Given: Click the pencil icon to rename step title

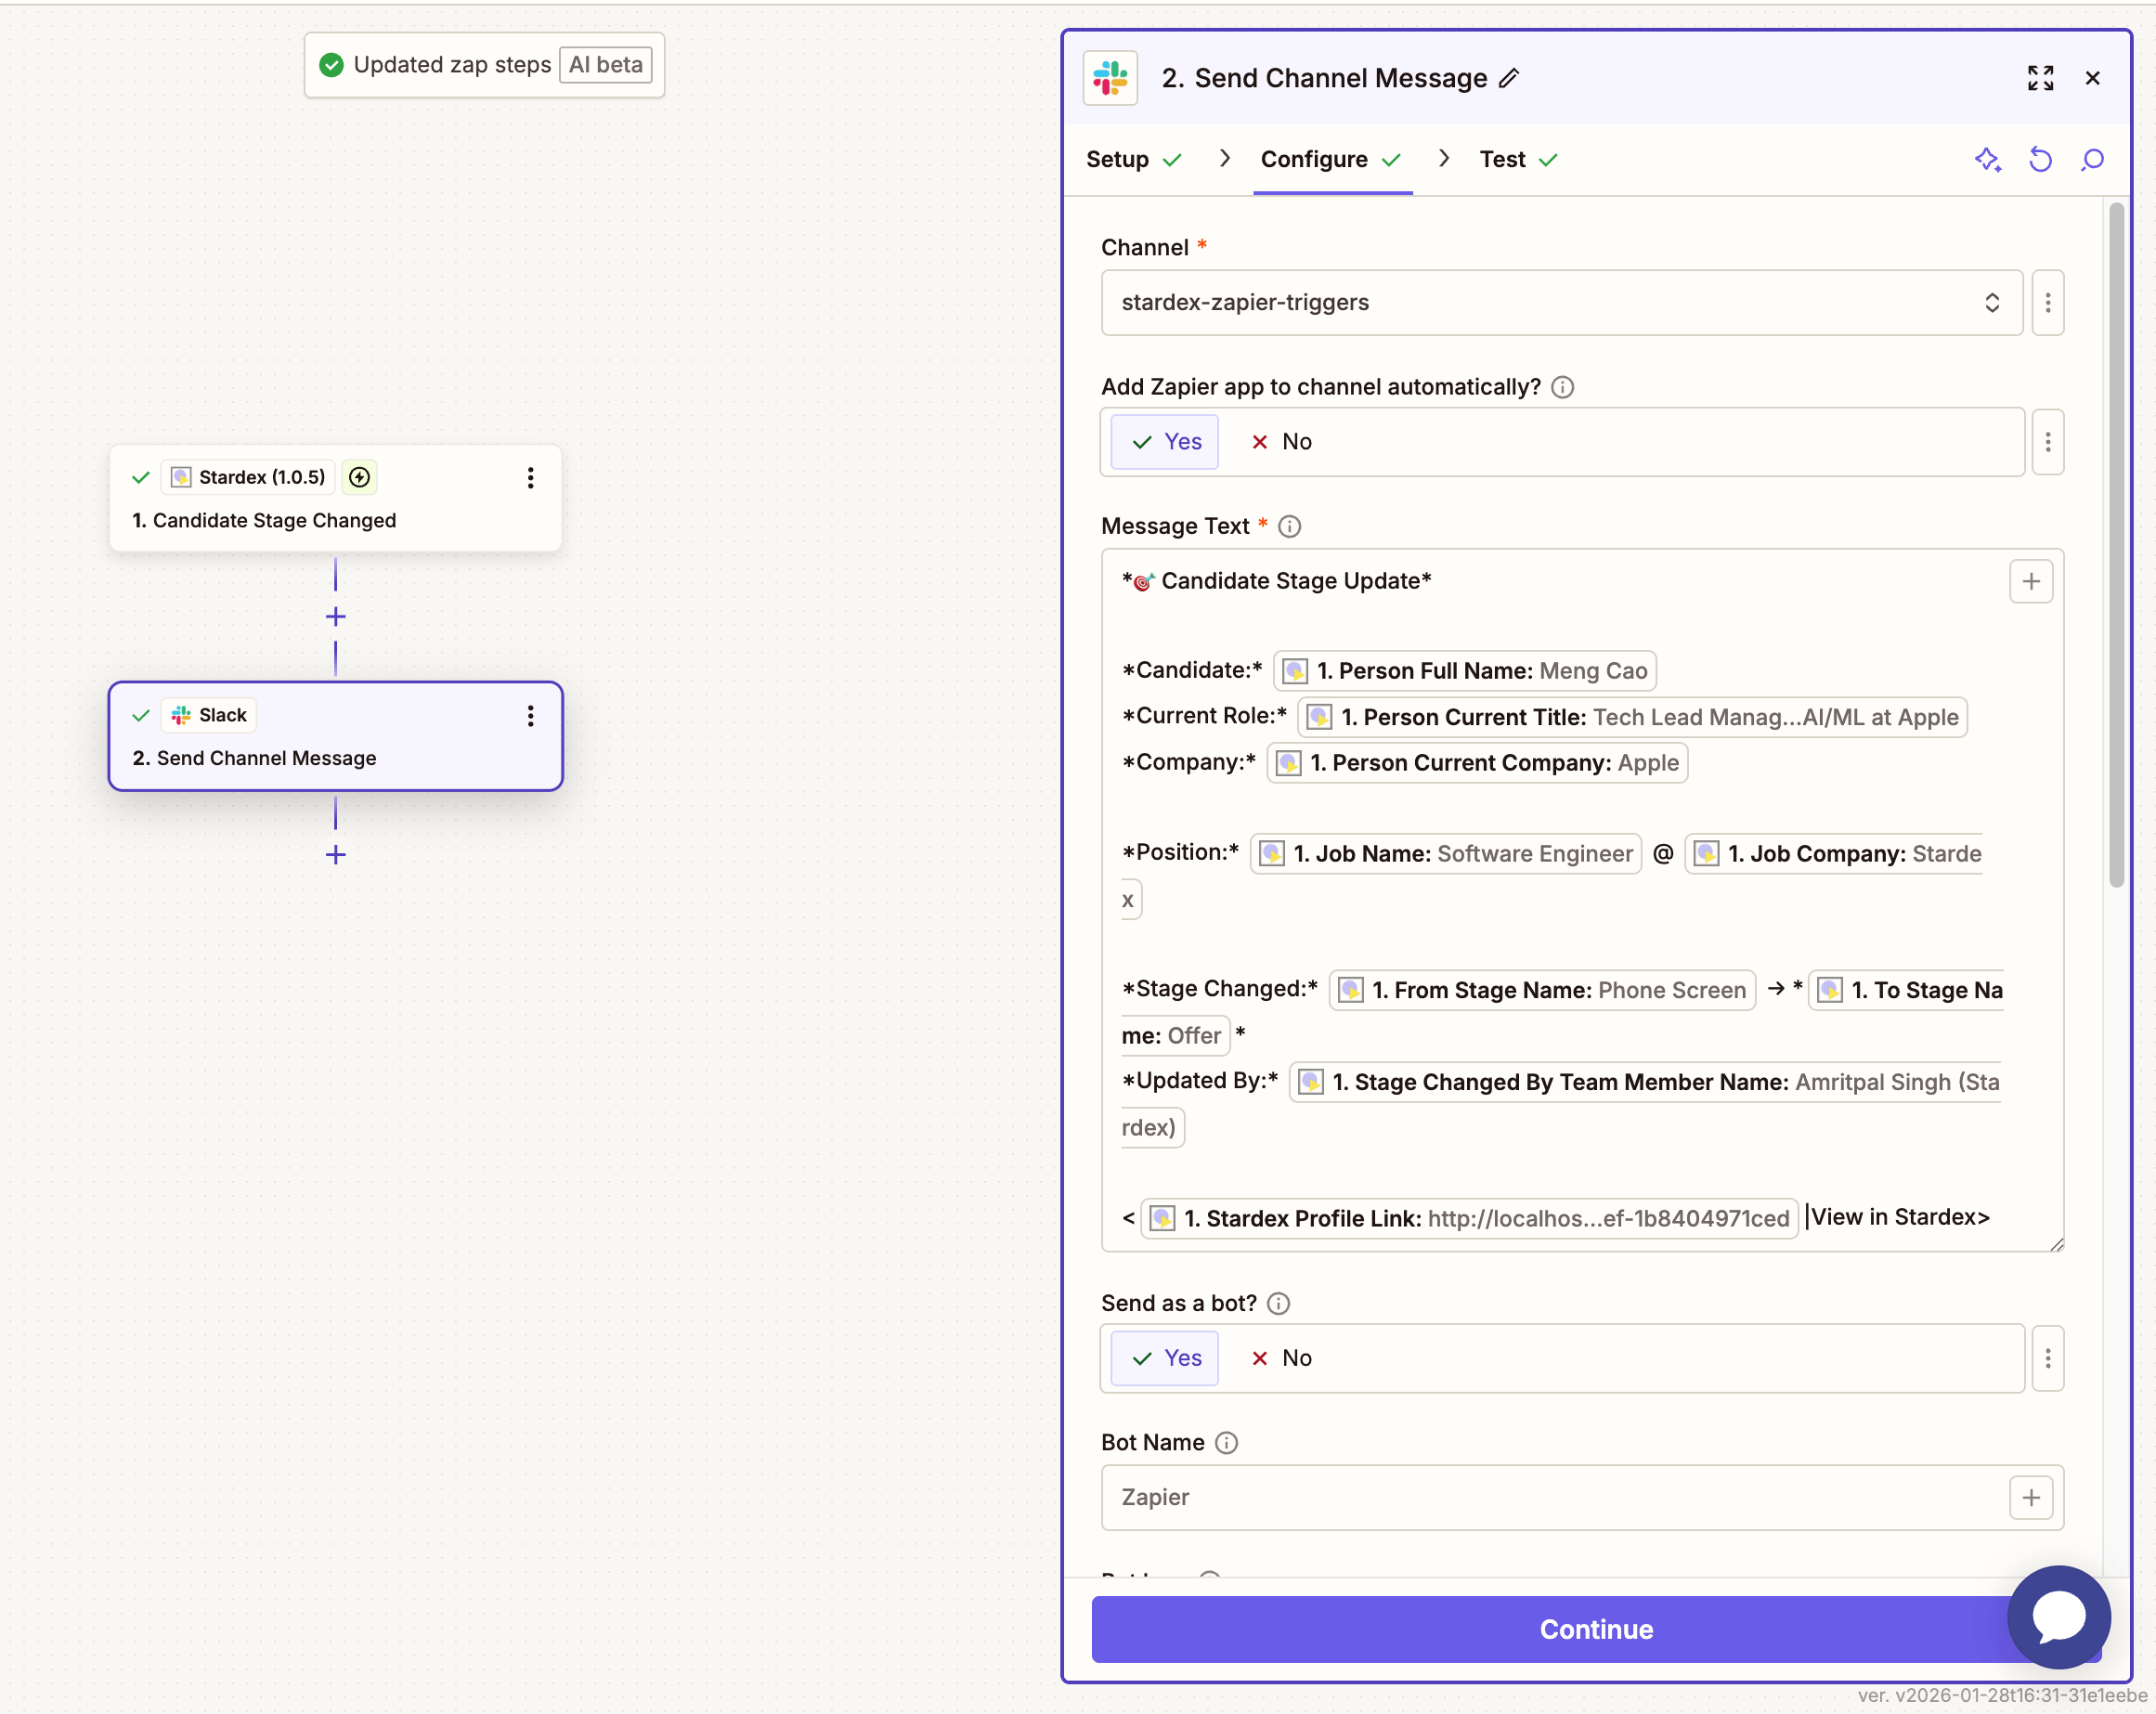Looking at the screenshot, I should pyautogui.click(x=1509, y=78).
